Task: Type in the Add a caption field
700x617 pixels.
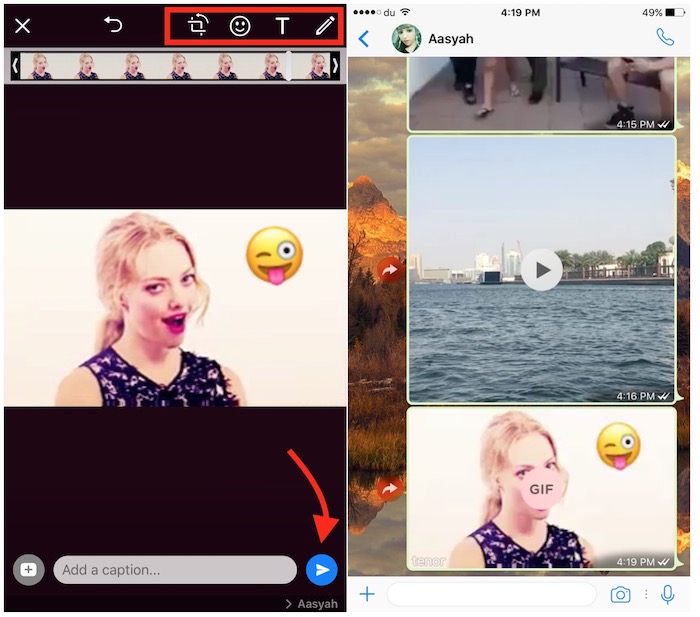Action: (175, 570)
